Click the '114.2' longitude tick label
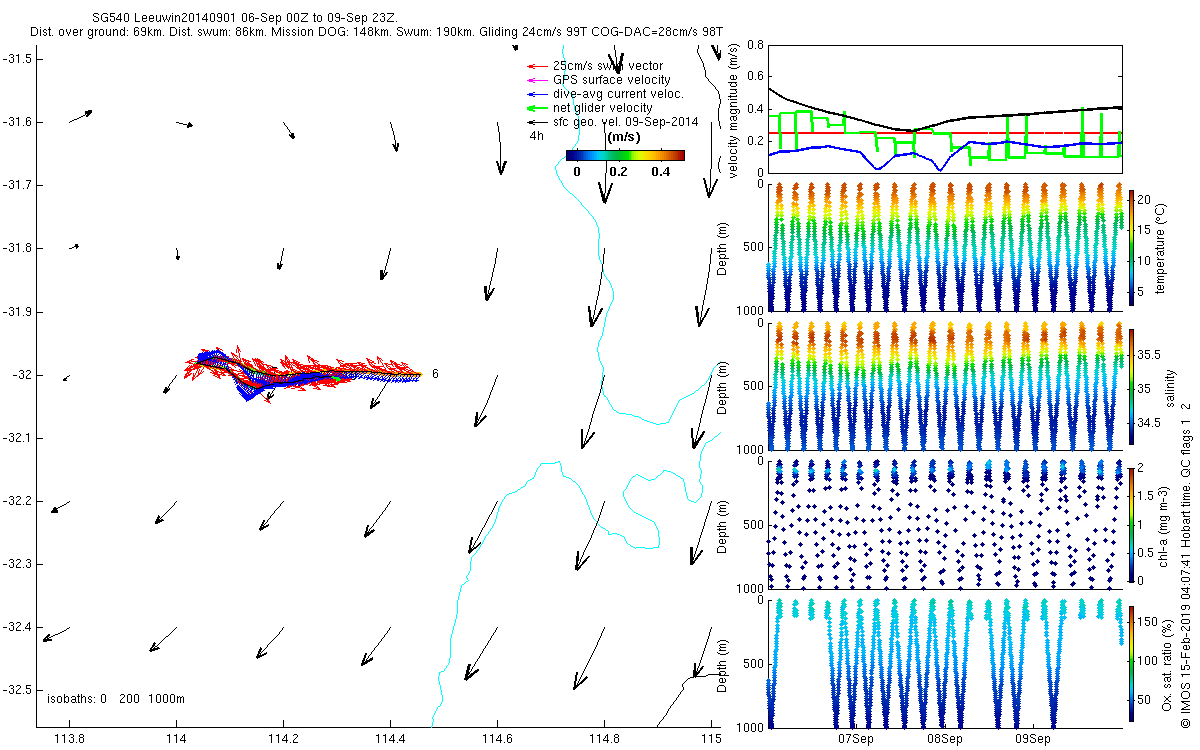Viewport: 1200px width, 750px height. coord(283,739)
